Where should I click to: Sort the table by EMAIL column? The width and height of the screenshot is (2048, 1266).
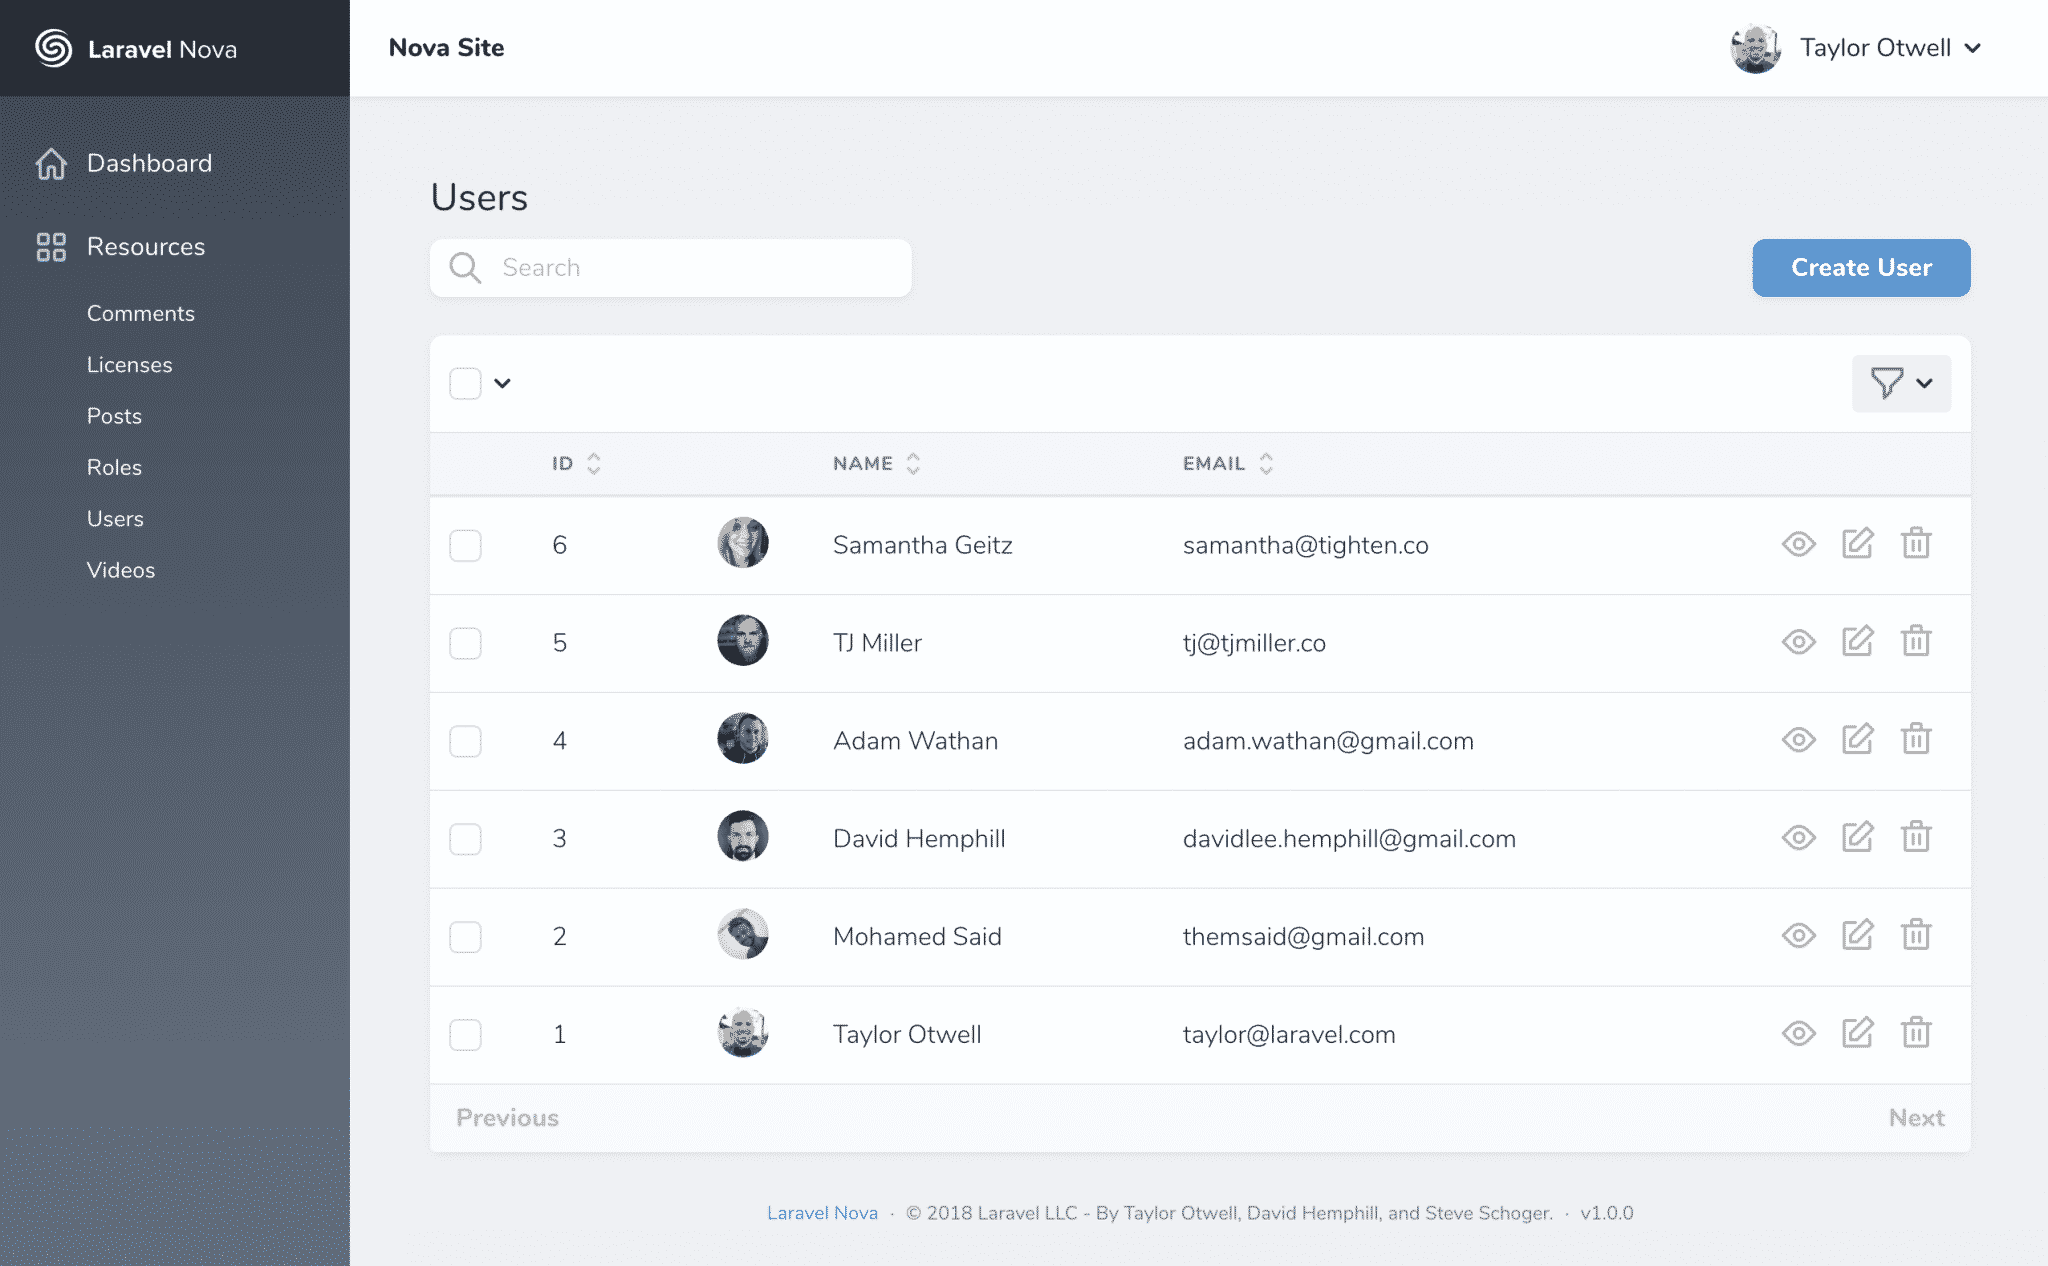click(1227, 463)
